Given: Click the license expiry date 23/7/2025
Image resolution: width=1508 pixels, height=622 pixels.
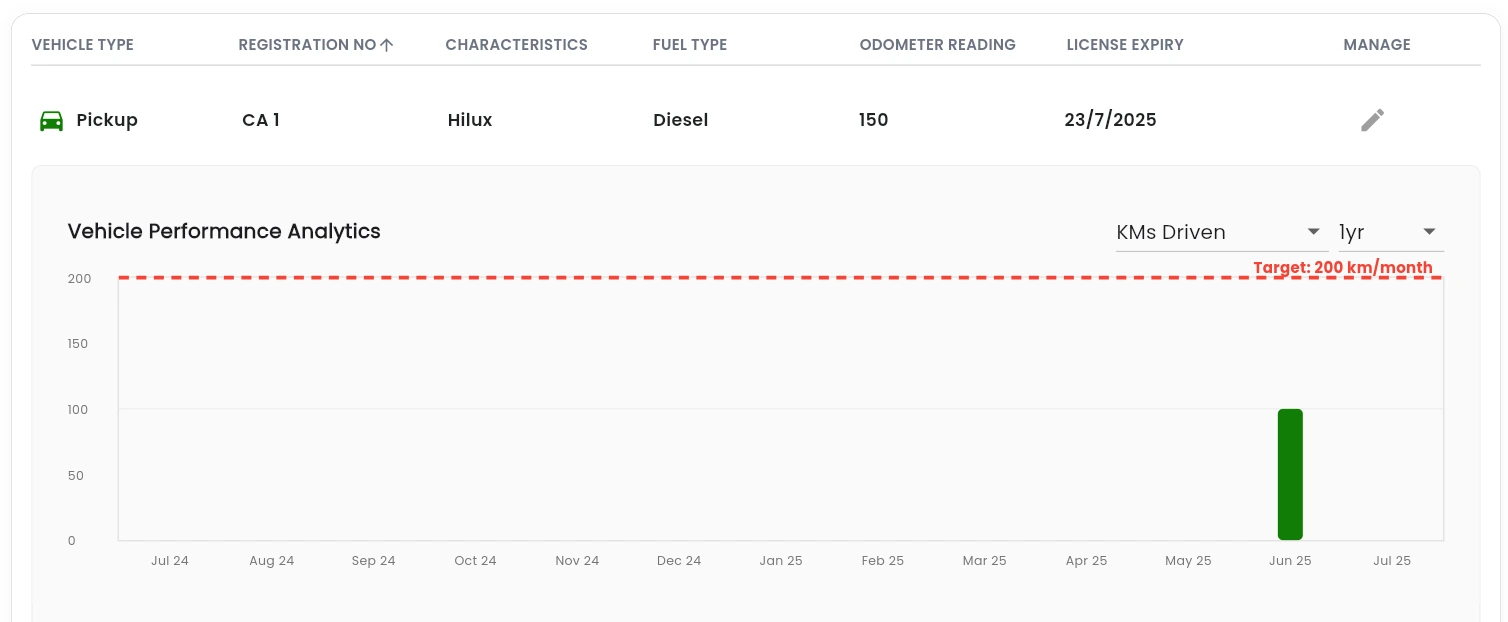Looking at the screenshot, I should pos(1110,120).
